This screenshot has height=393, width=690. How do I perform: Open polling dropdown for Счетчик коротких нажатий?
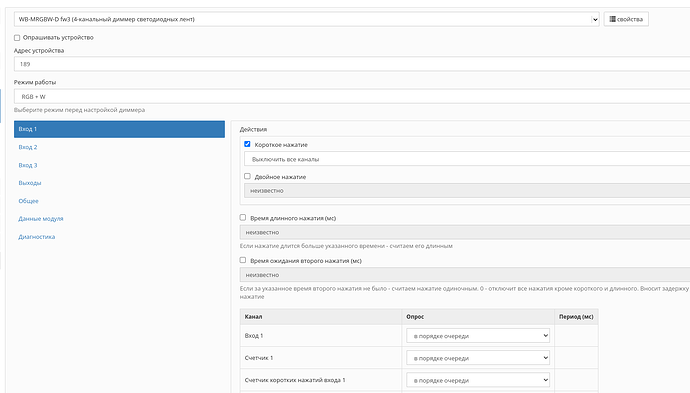click(x=478, y=380)
